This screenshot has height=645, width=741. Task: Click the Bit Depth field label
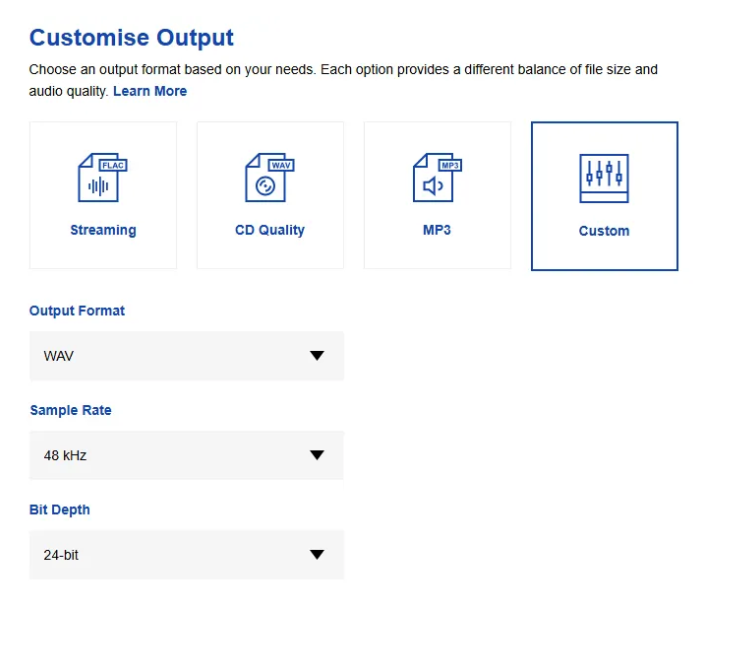point(60,509)
